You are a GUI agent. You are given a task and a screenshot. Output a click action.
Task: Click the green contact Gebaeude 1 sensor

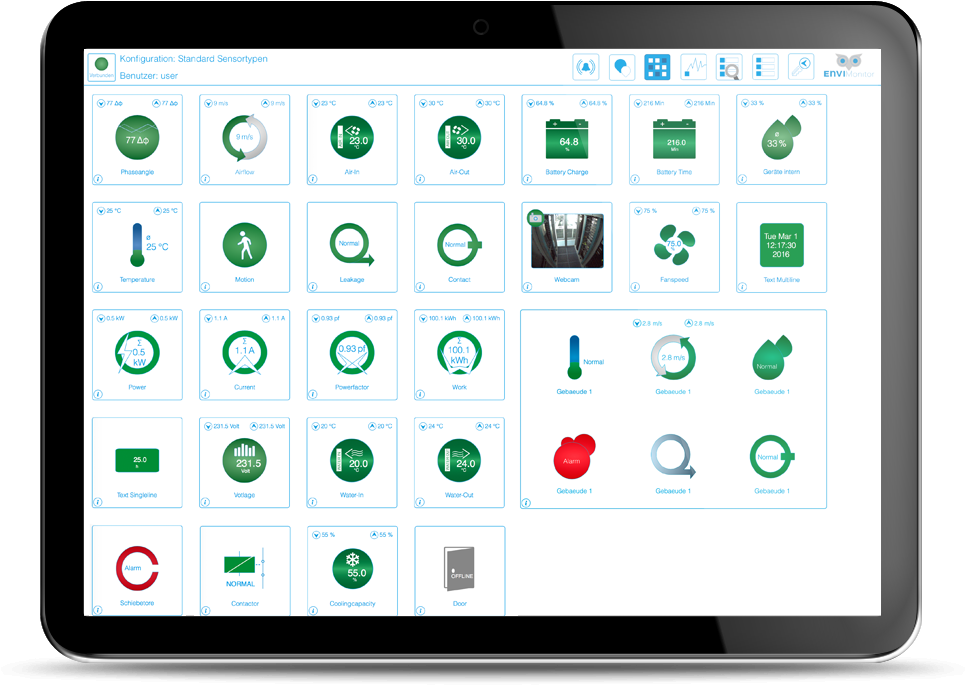click(x=772, y=456)
